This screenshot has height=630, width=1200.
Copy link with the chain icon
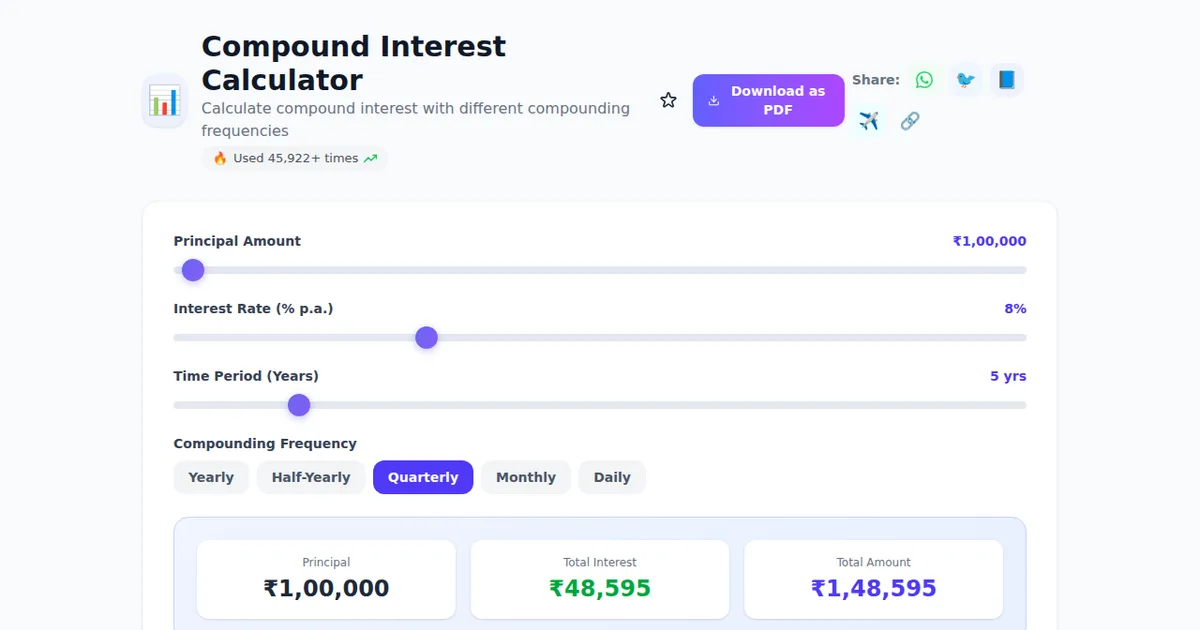(910, 121)
